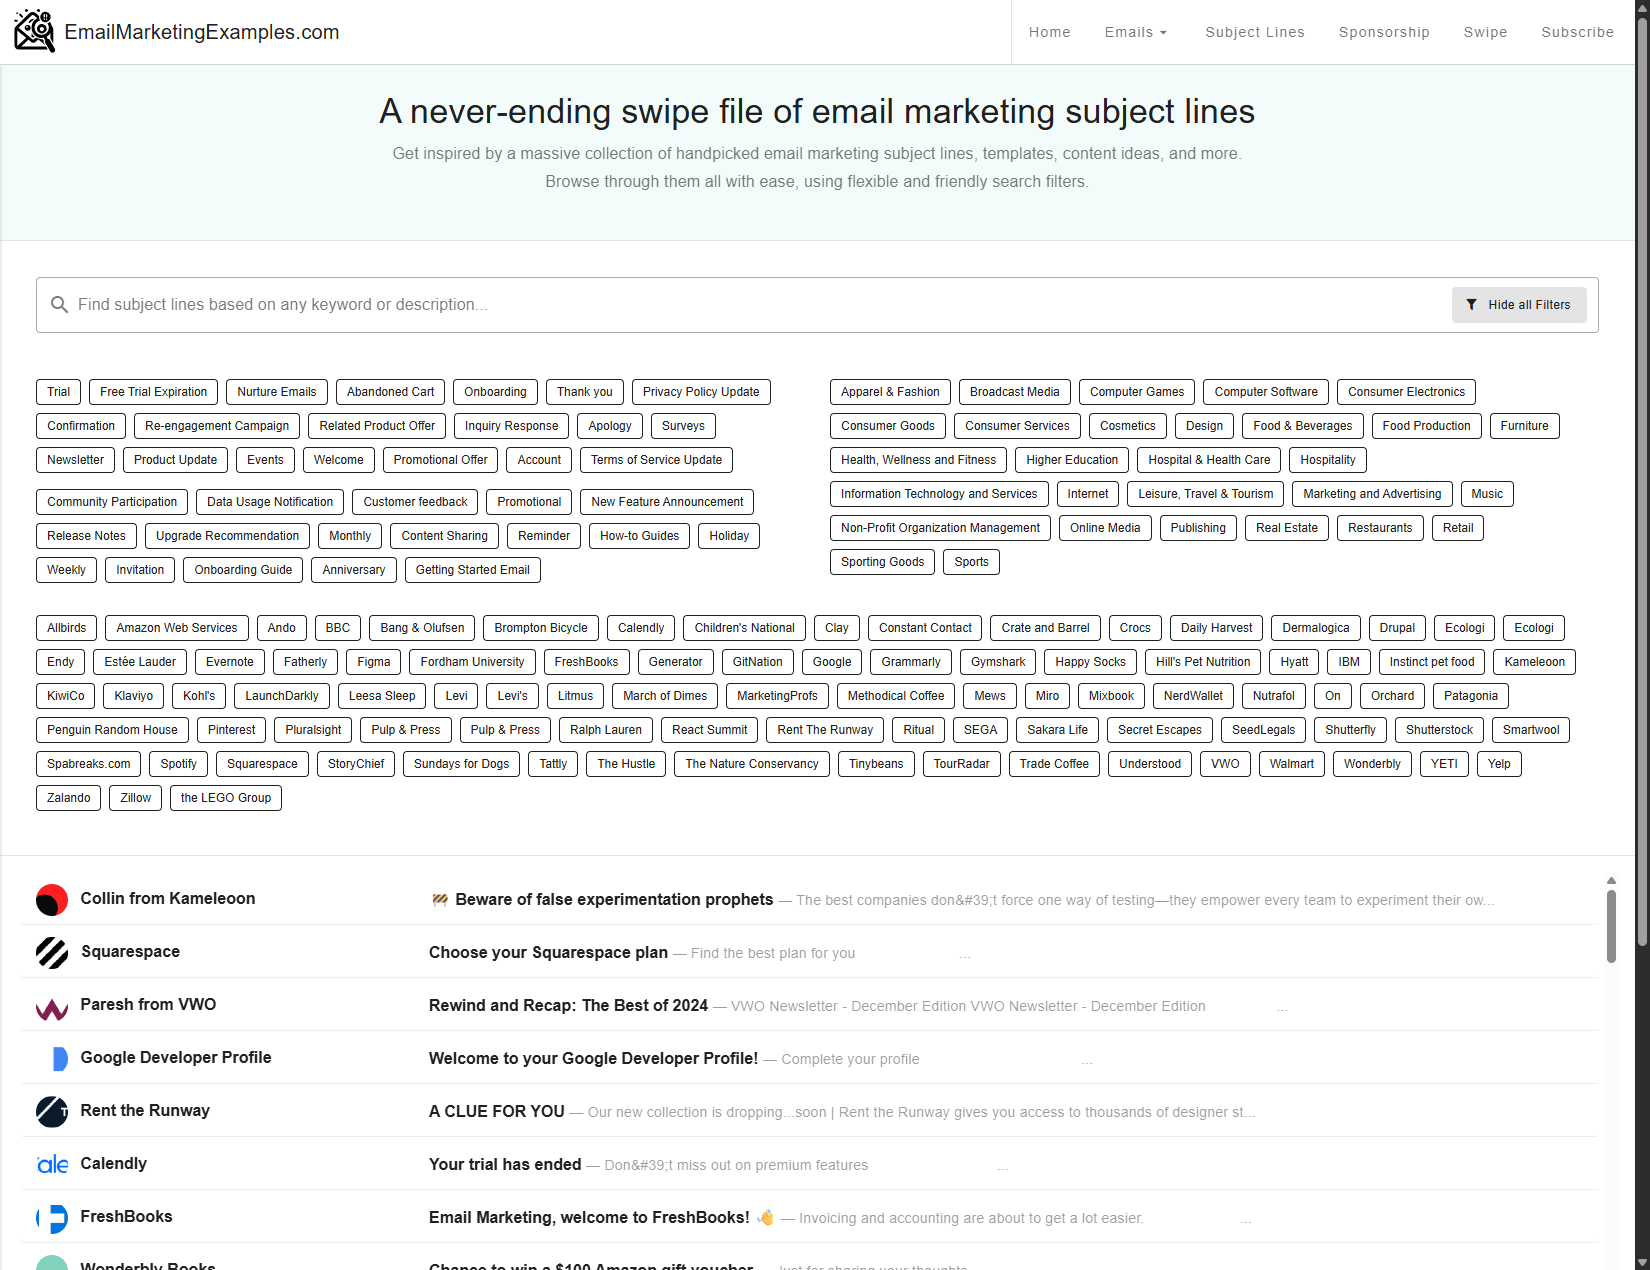Screen dimensions: 1650x1270
Task: Click the Calendly logo icon
Action: click(52, 1165)
